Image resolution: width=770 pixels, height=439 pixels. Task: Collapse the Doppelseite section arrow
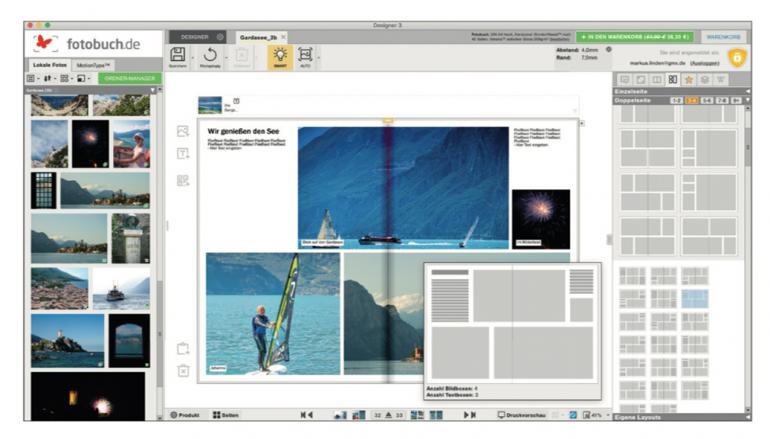tap(747, 100)
